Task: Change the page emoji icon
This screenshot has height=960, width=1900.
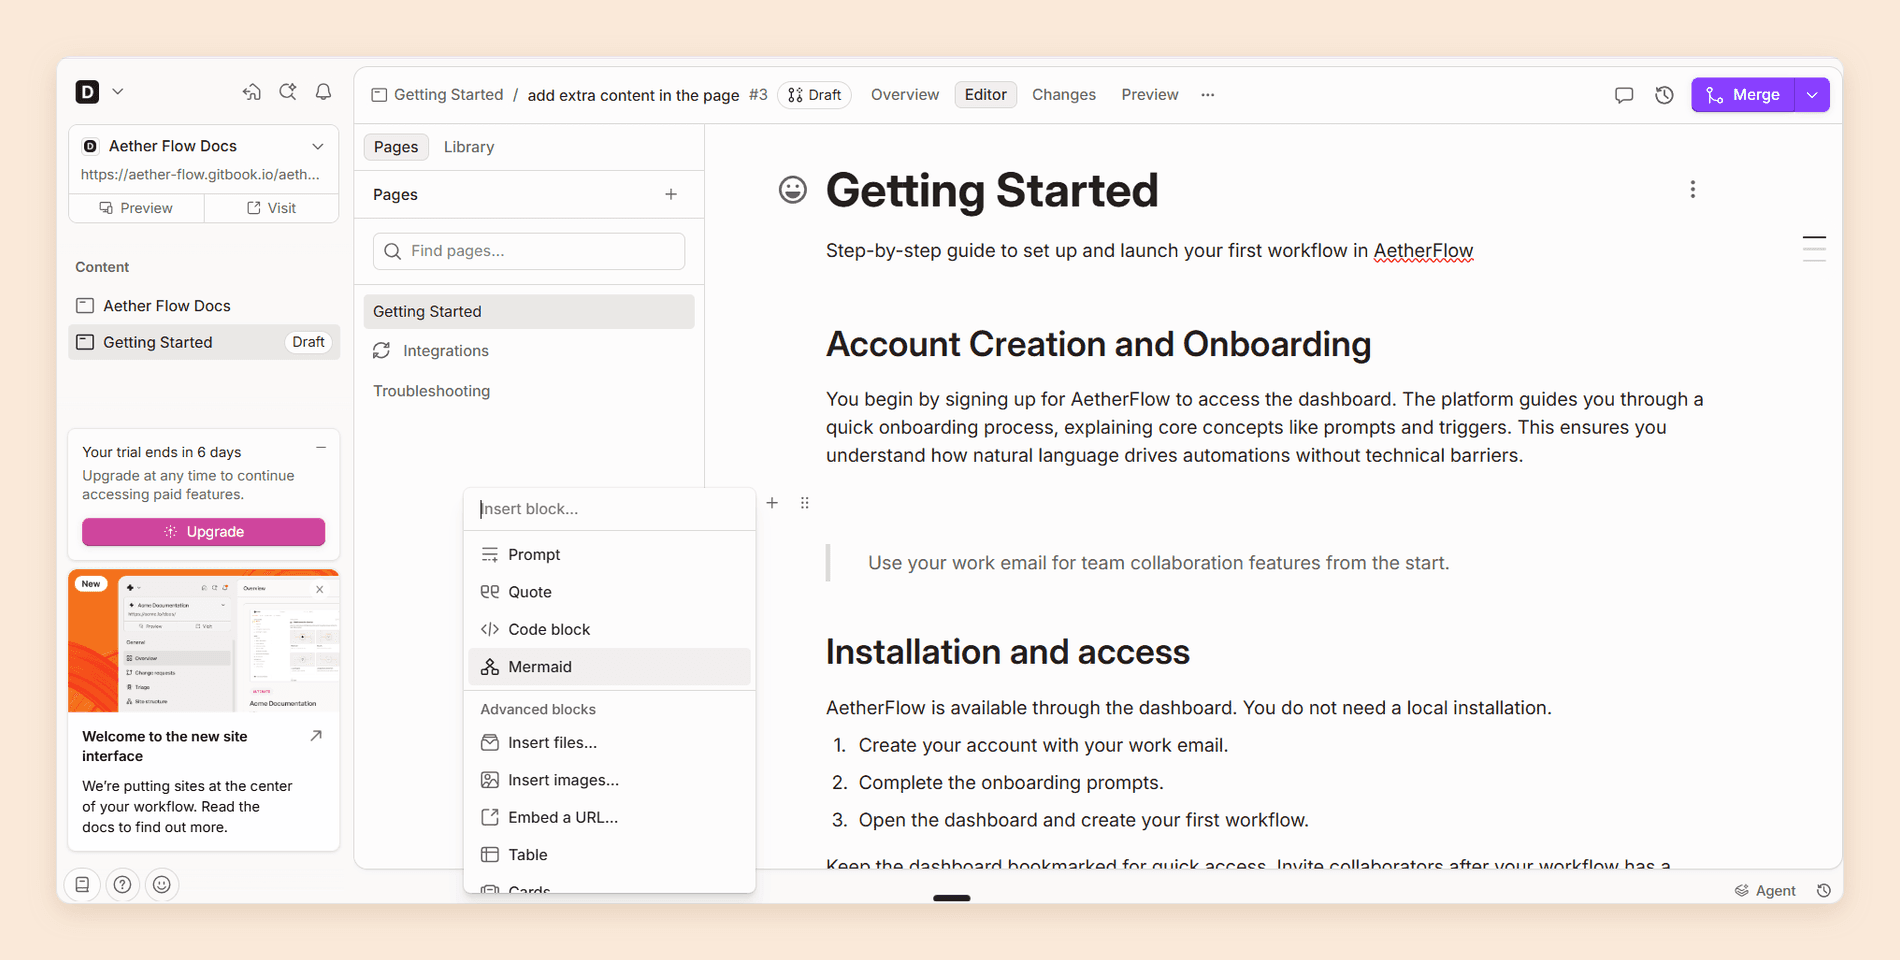Action: [x=793, y=190]
